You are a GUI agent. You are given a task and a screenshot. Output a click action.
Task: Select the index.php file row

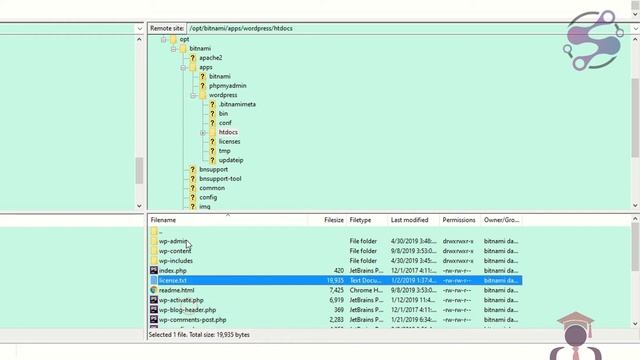[x=335, y=271]
